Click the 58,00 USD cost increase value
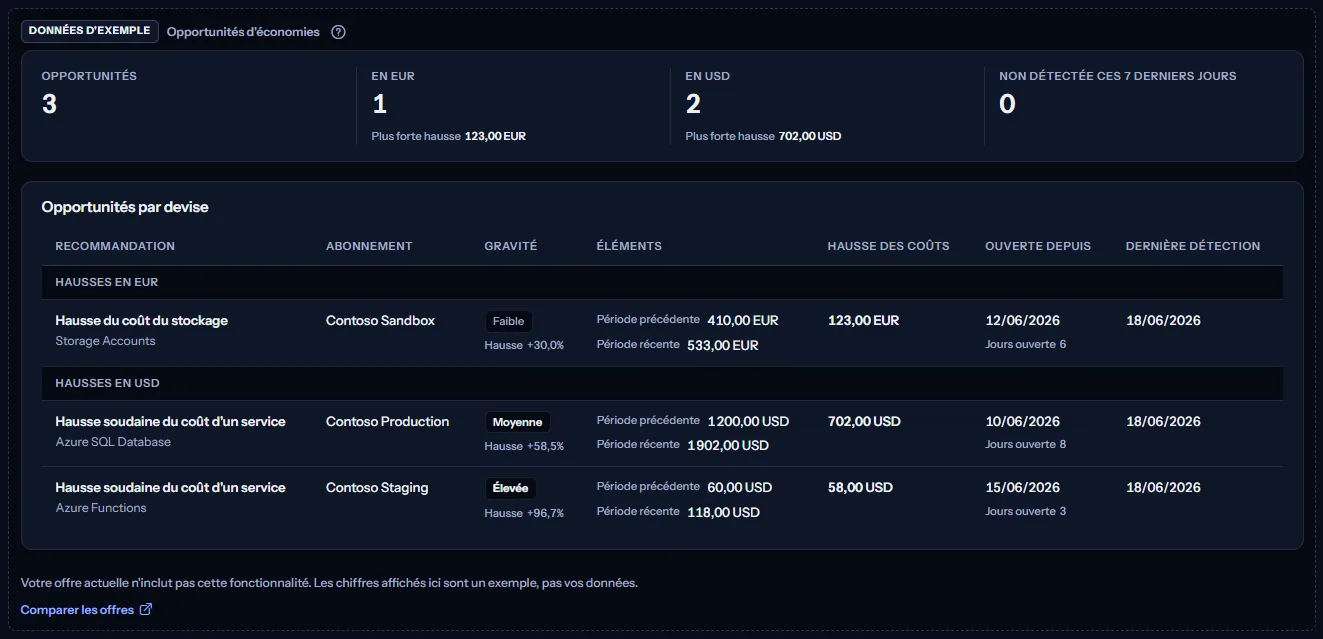Screen dimensions: 1323x639 pos(861,488)
